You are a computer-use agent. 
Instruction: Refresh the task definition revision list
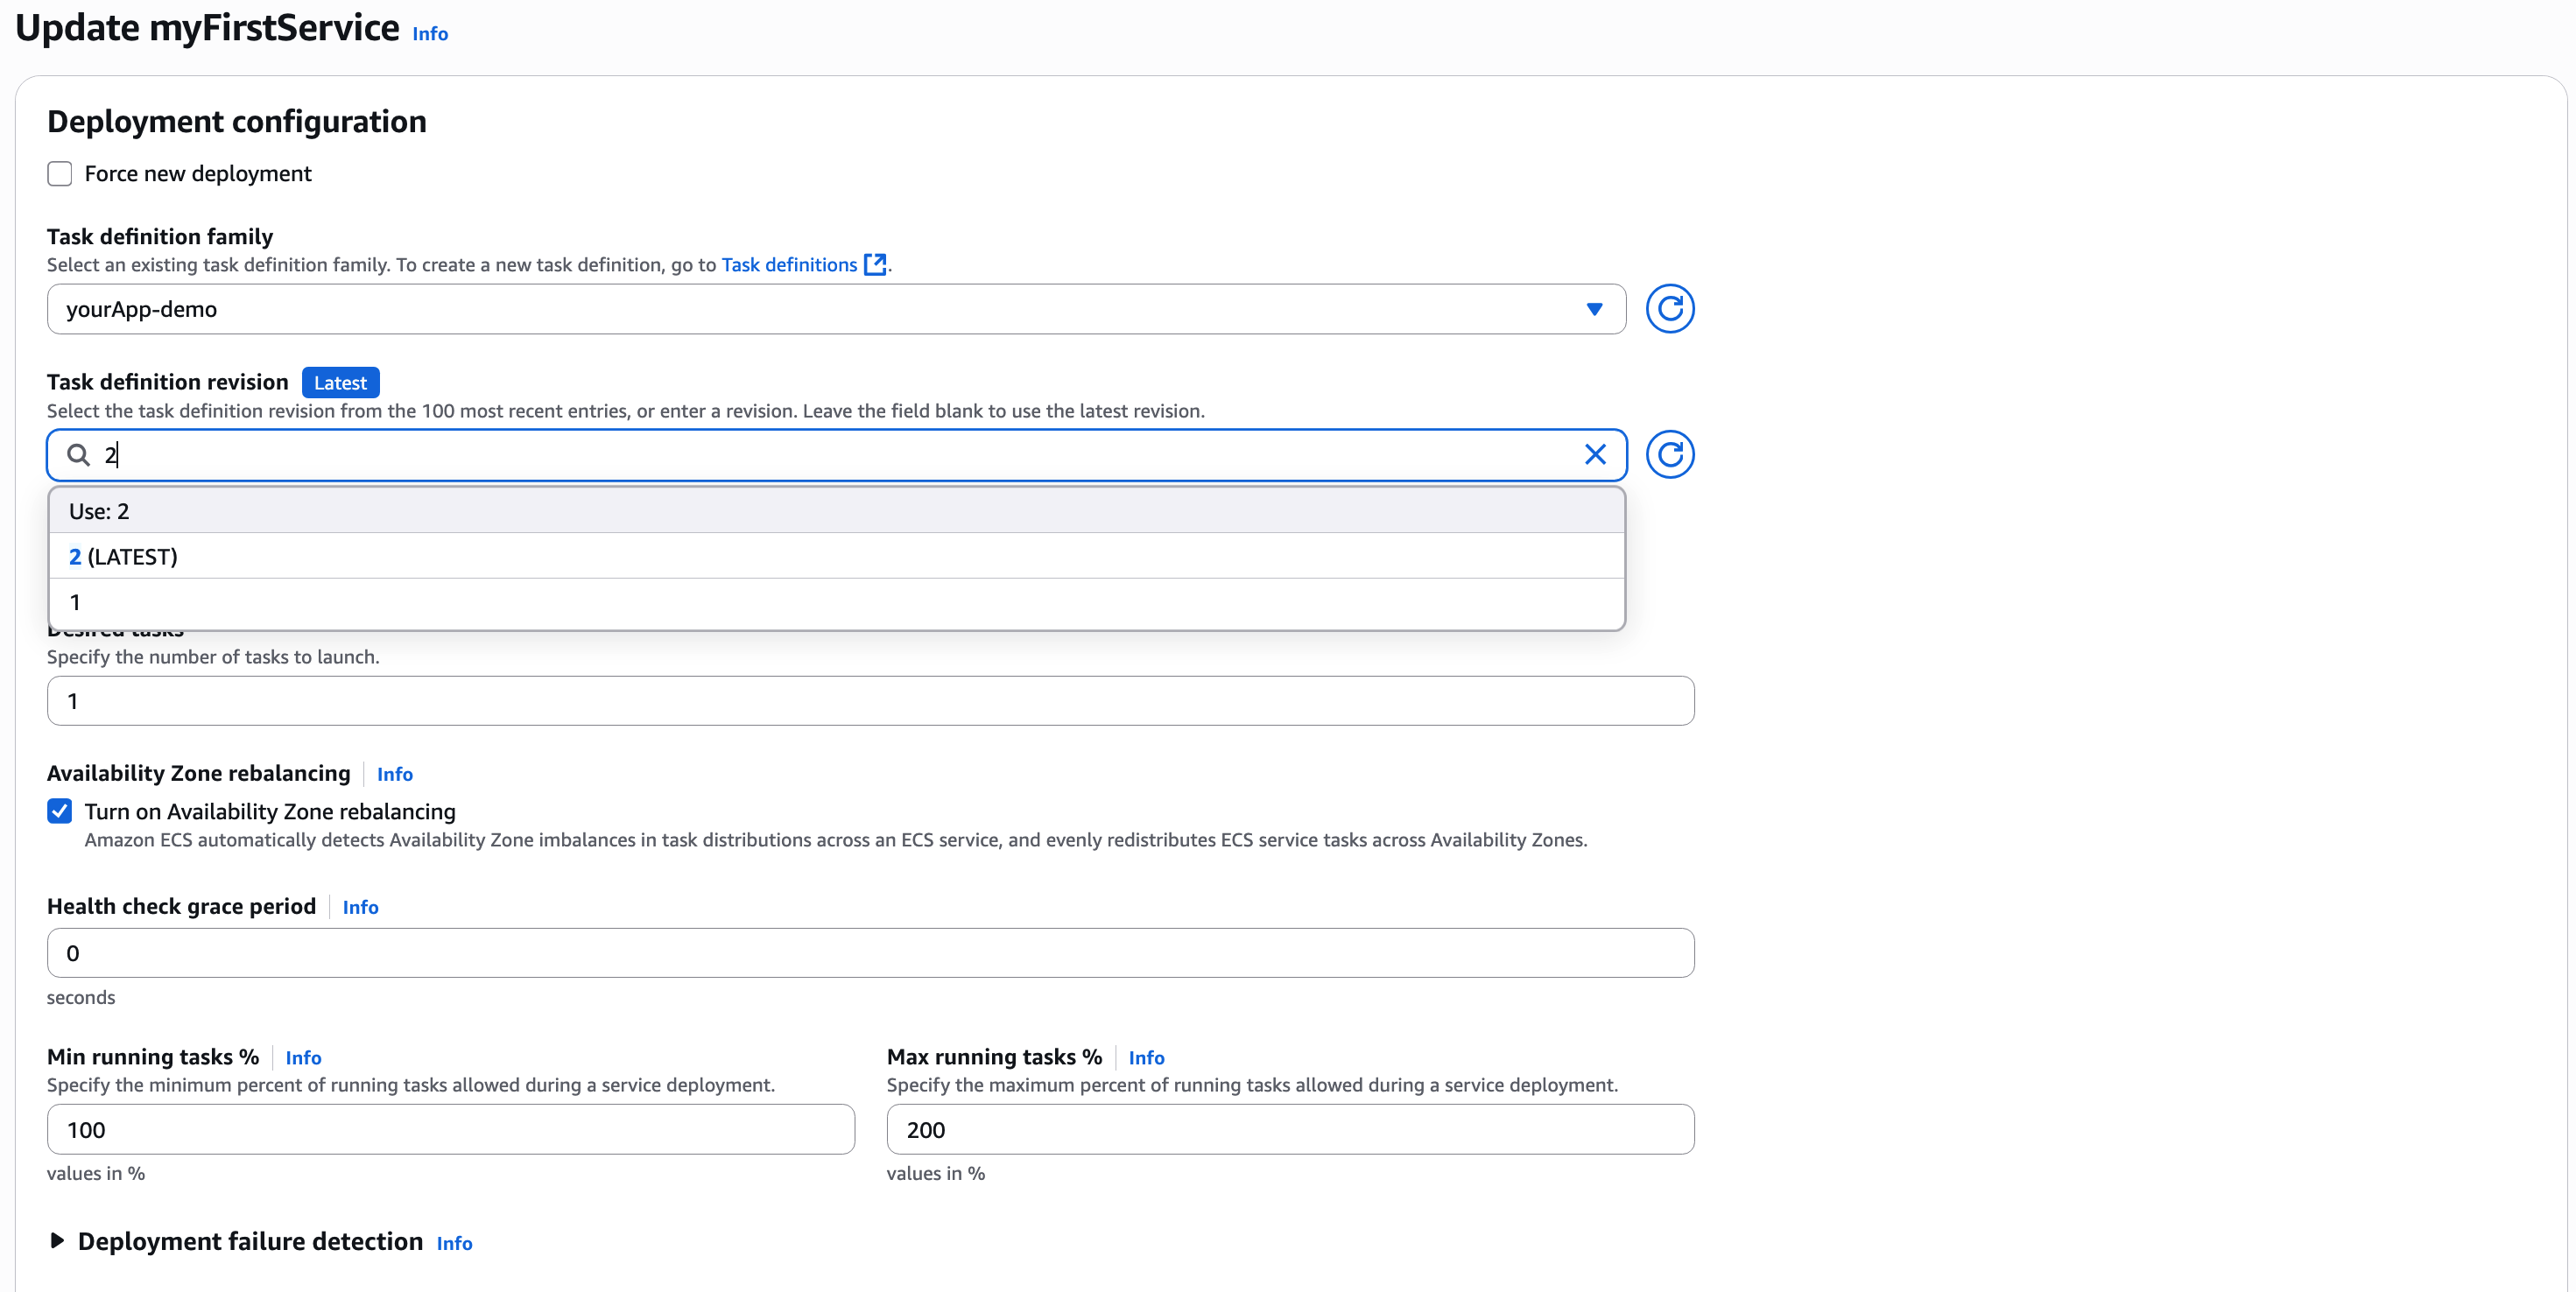tap(1669, 455)
